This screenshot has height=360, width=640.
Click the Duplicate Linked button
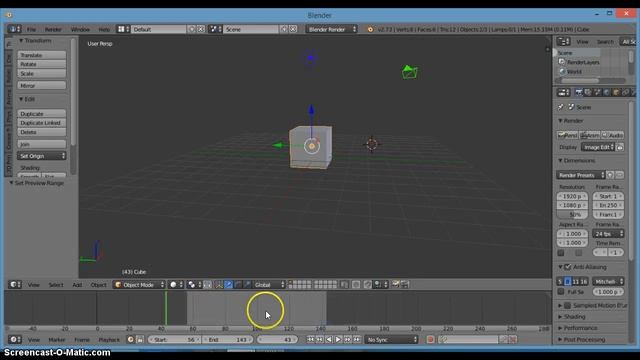pyautogui.click(x=42, y=123)
